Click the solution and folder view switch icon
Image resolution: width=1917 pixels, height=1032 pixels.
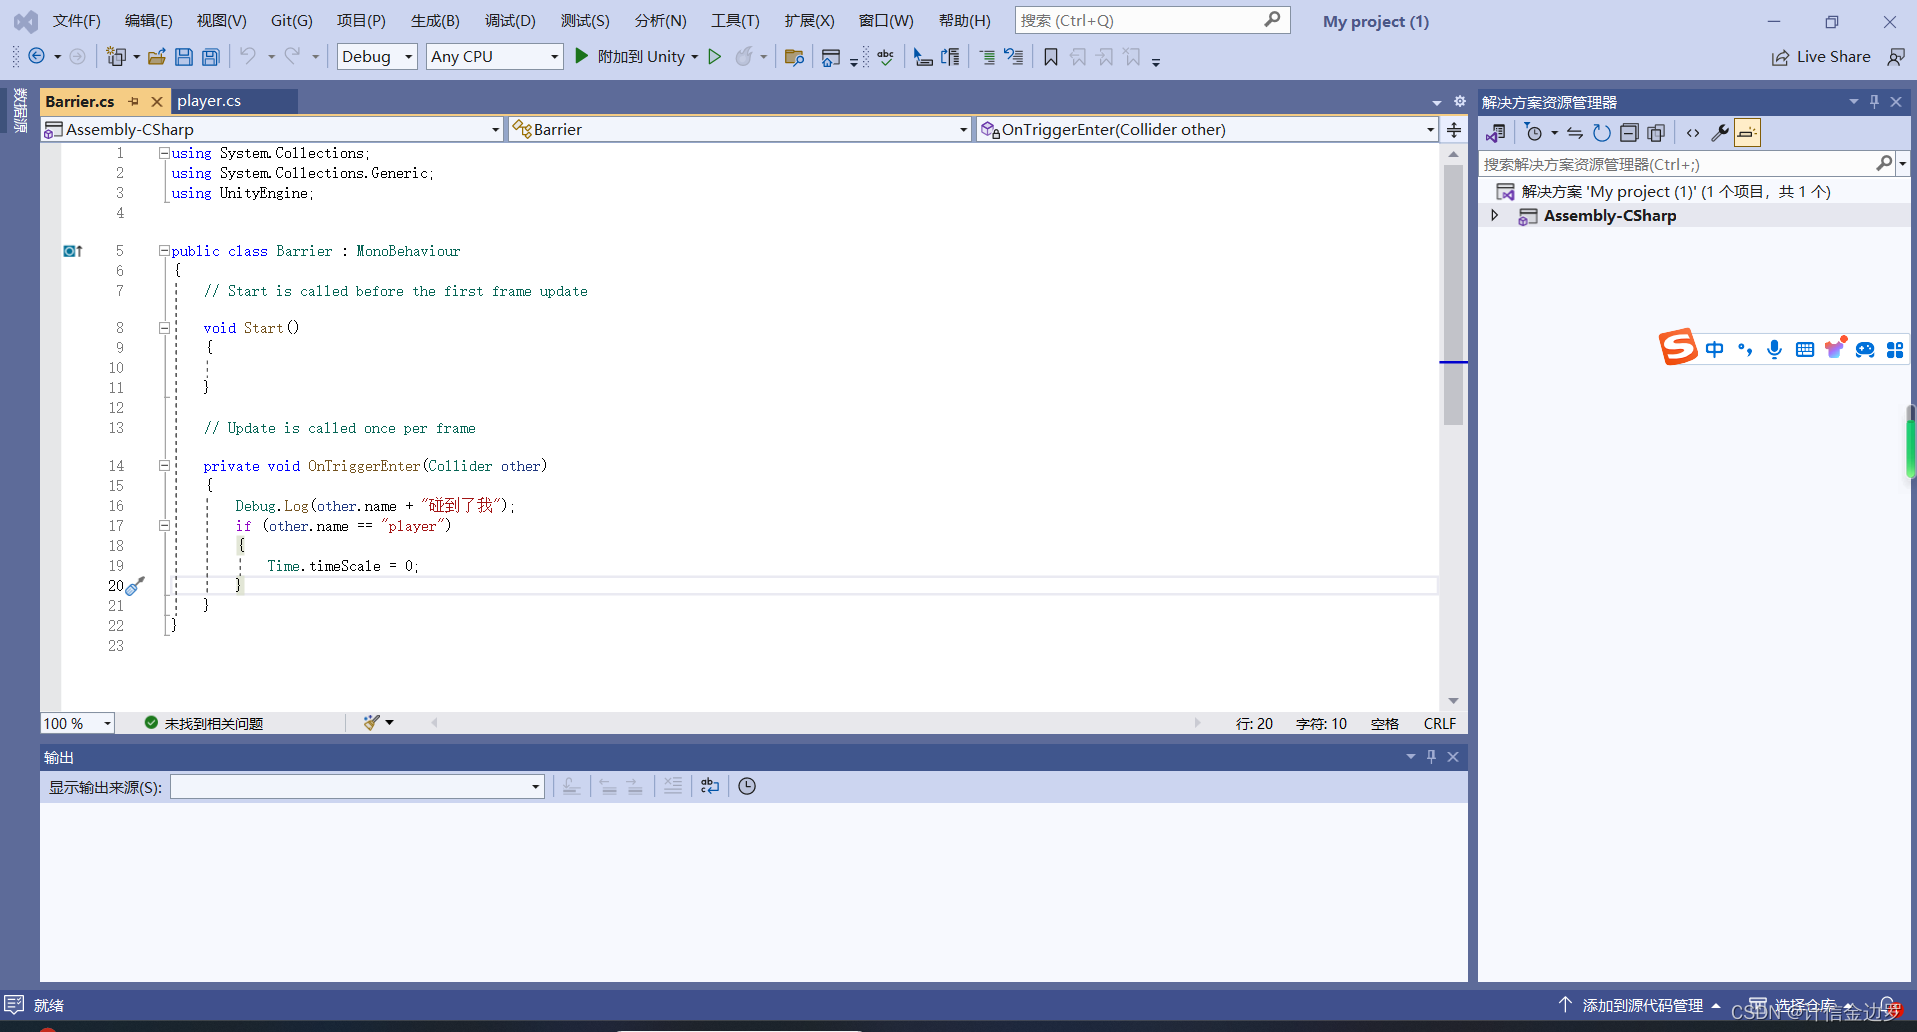[1497, 133]
